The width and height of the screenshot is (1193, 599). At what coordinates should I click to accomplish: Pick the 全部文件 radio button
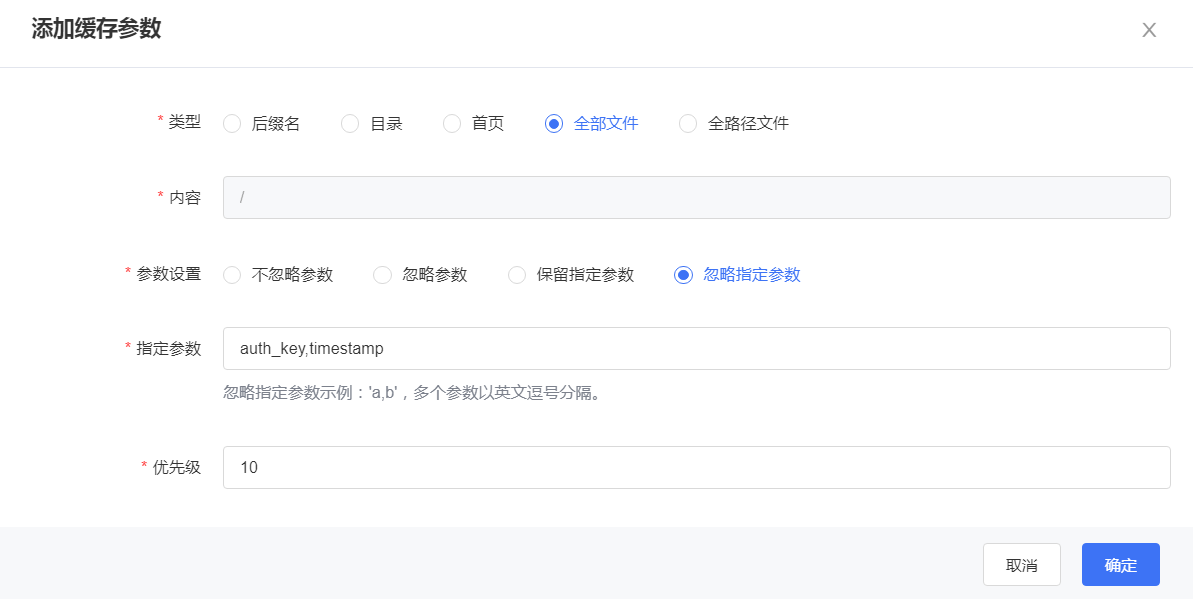point(554,124)
